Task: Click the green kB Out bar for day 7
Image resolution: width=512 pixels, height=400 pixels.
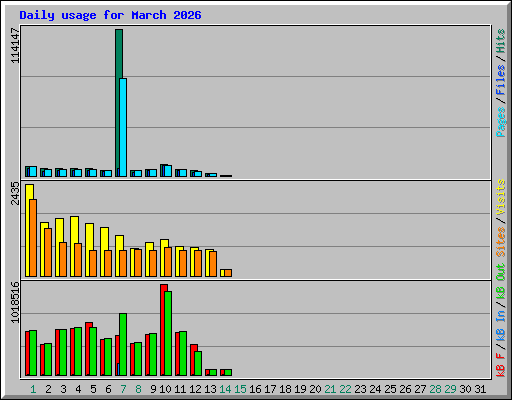Action: pos(123,345)
